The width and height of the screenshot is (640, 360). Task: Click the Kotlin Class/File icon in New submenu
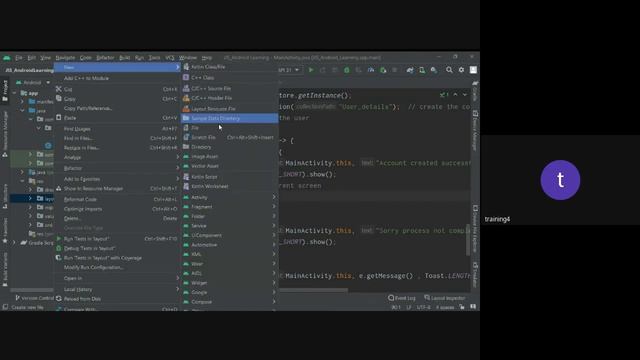(x=186, y=67)
